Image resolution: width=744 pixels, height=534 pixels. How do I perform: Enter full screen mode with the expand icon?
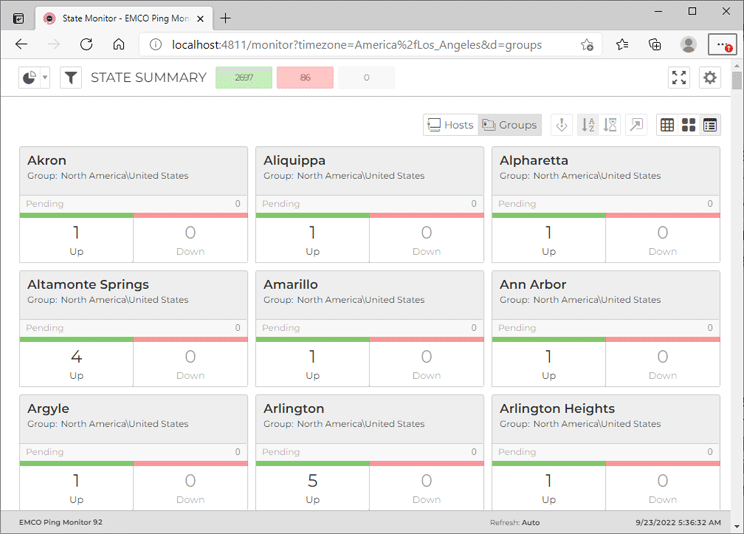679,78
